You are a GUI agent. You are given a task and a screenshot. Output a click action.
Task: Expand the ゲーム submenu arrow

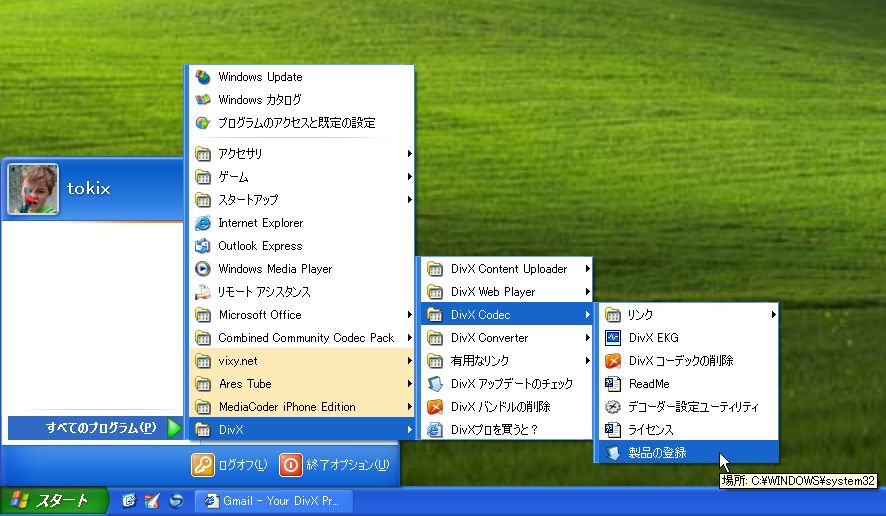tap(409, 177)
